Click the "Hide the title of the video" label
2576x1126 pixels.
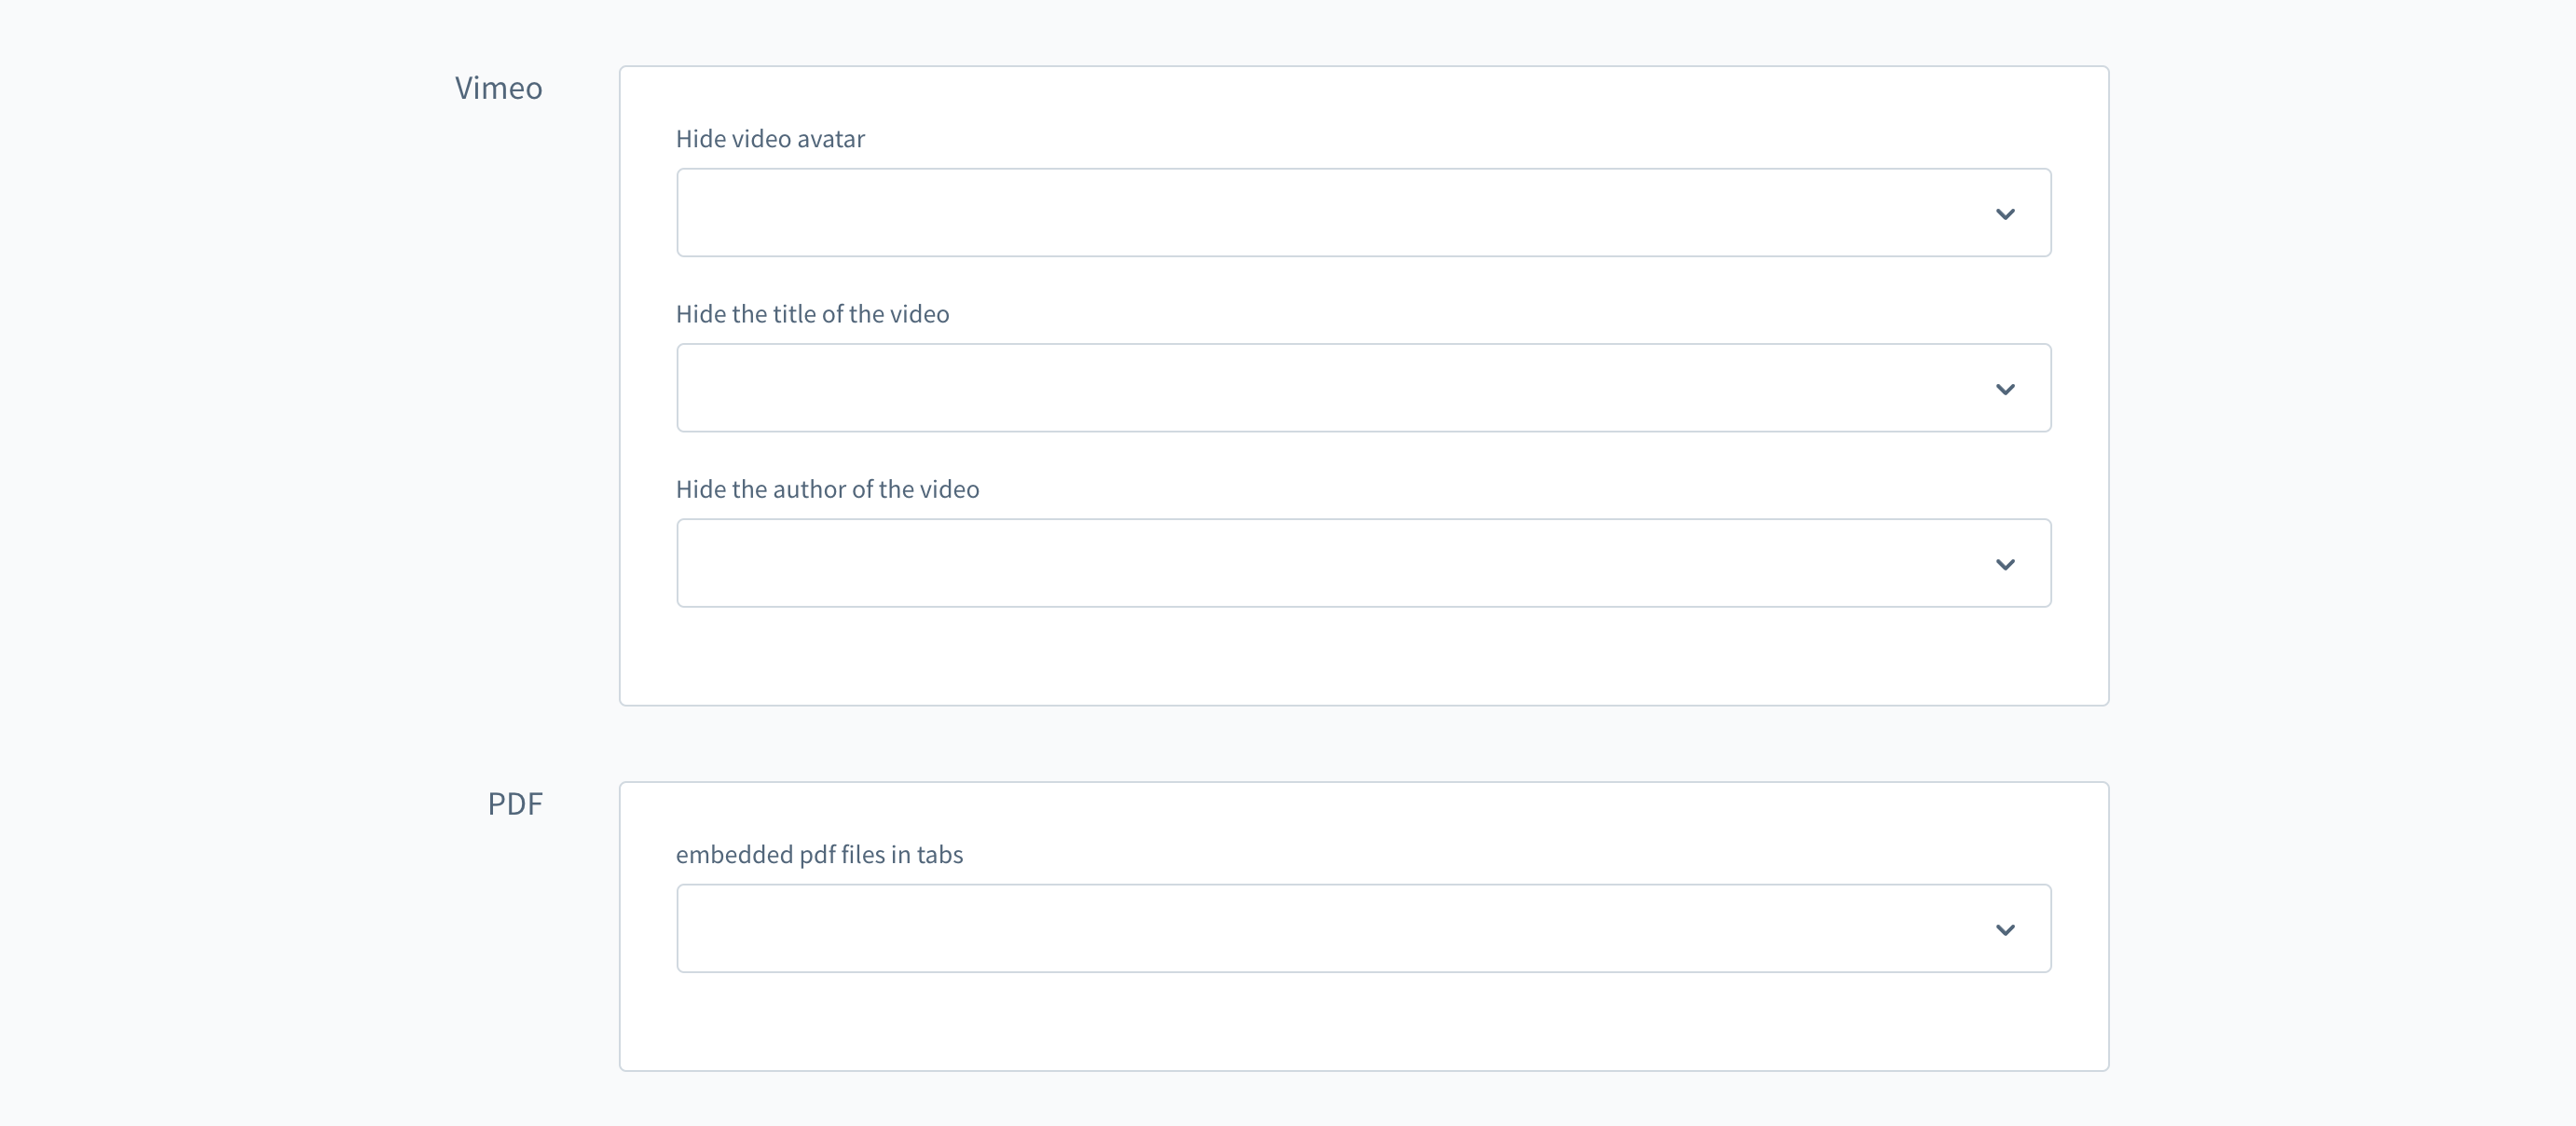[812, 314]
